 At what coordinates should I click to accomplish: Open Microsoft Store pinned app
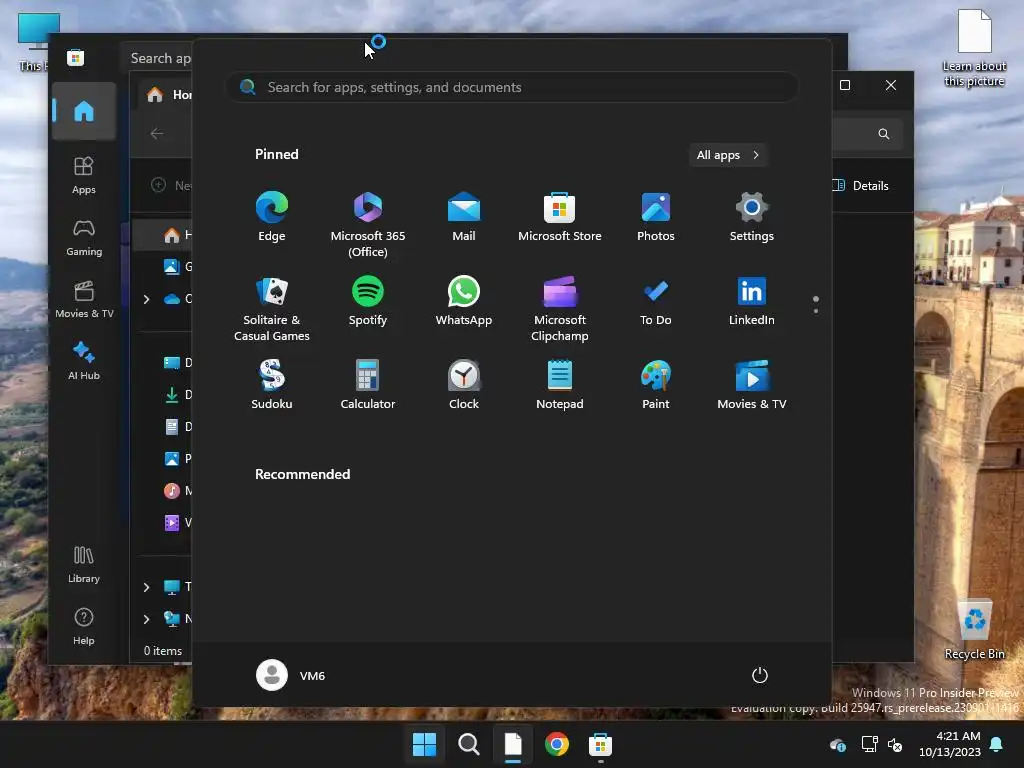(560, 217)
